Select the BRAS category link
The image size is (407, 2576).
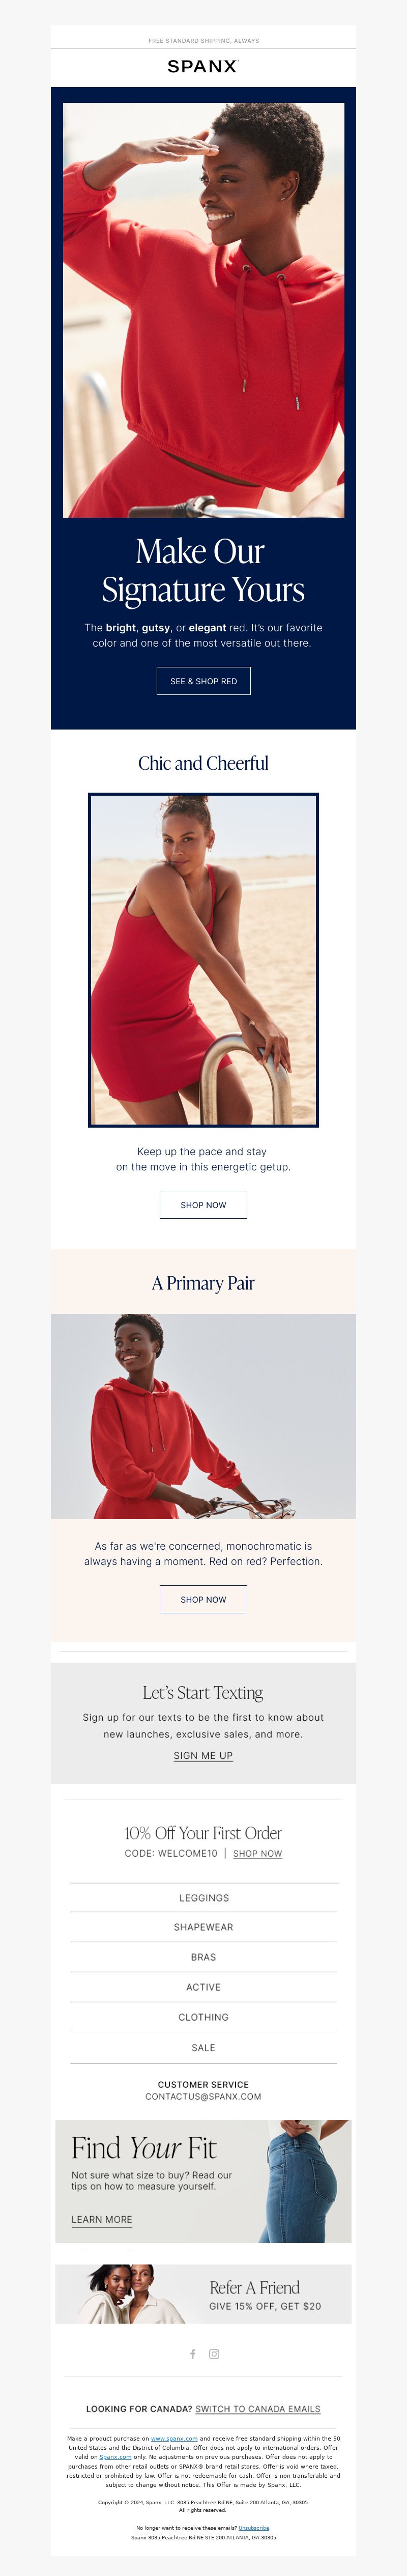pyautogui.click(x=203, y=1957)
